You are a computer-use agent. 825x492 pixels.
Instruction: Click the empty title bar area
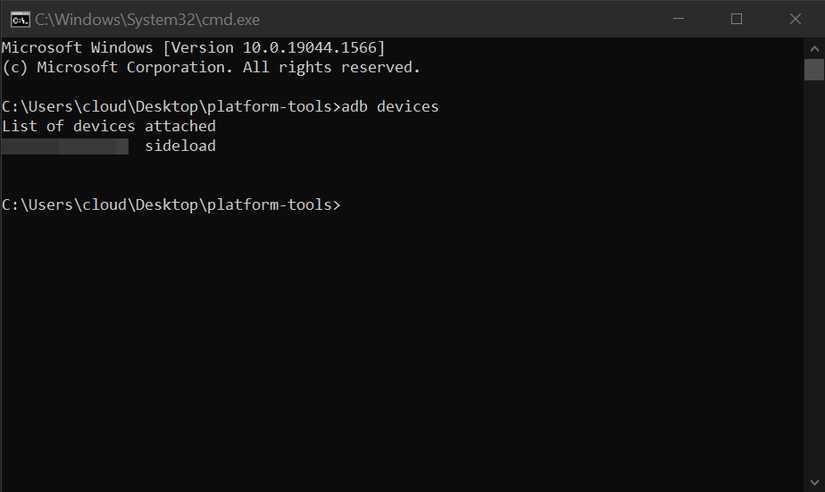click(x=450, y=18)
